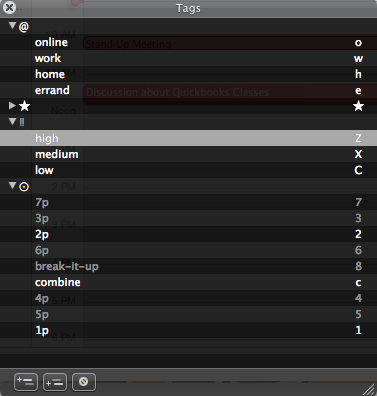
Task: Select the 2p tag row
Action: 188,234
